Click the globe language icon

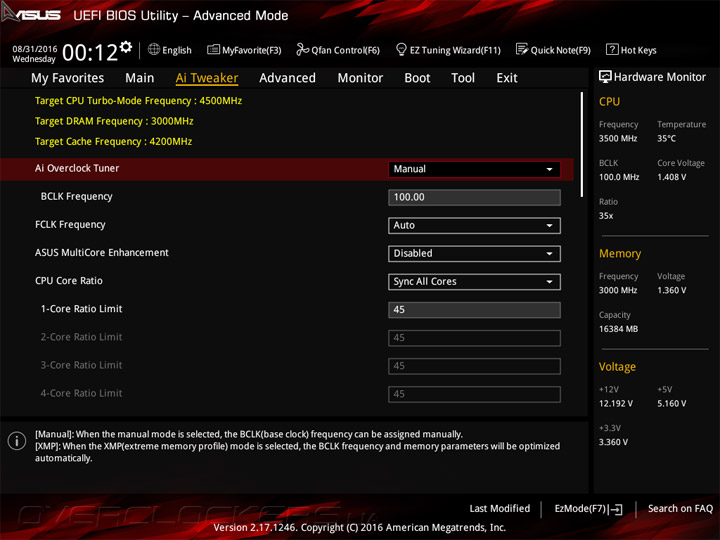click(154, 49)
